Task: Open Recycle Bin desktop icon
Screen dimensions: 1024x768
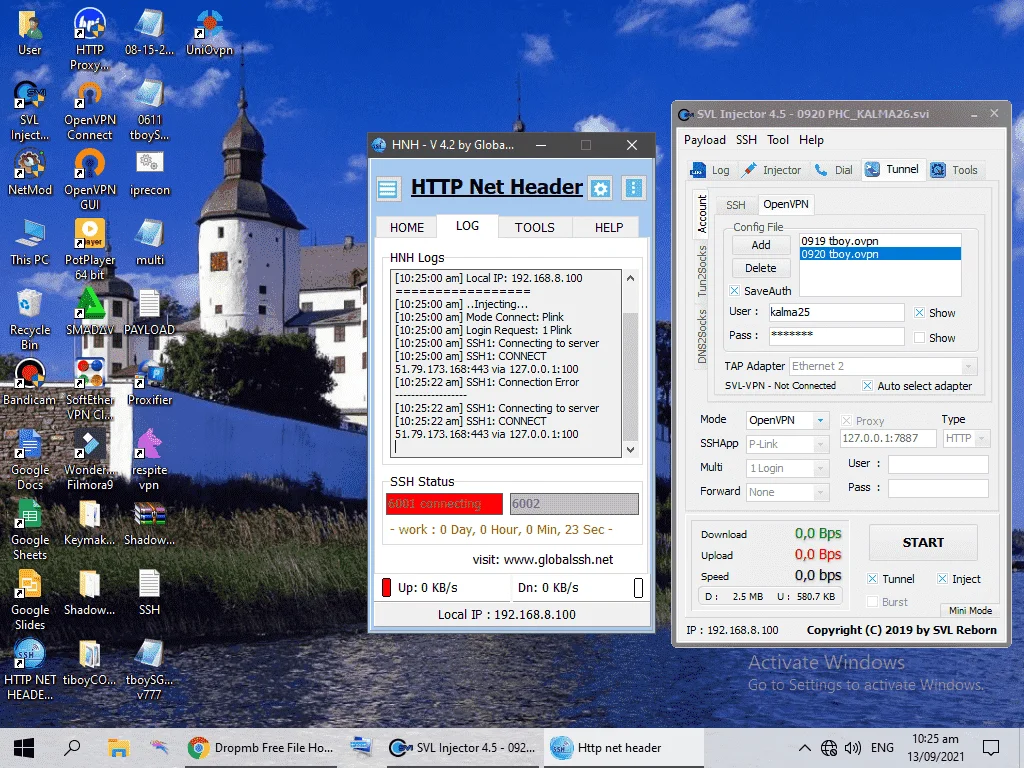Action: (29, 319)
